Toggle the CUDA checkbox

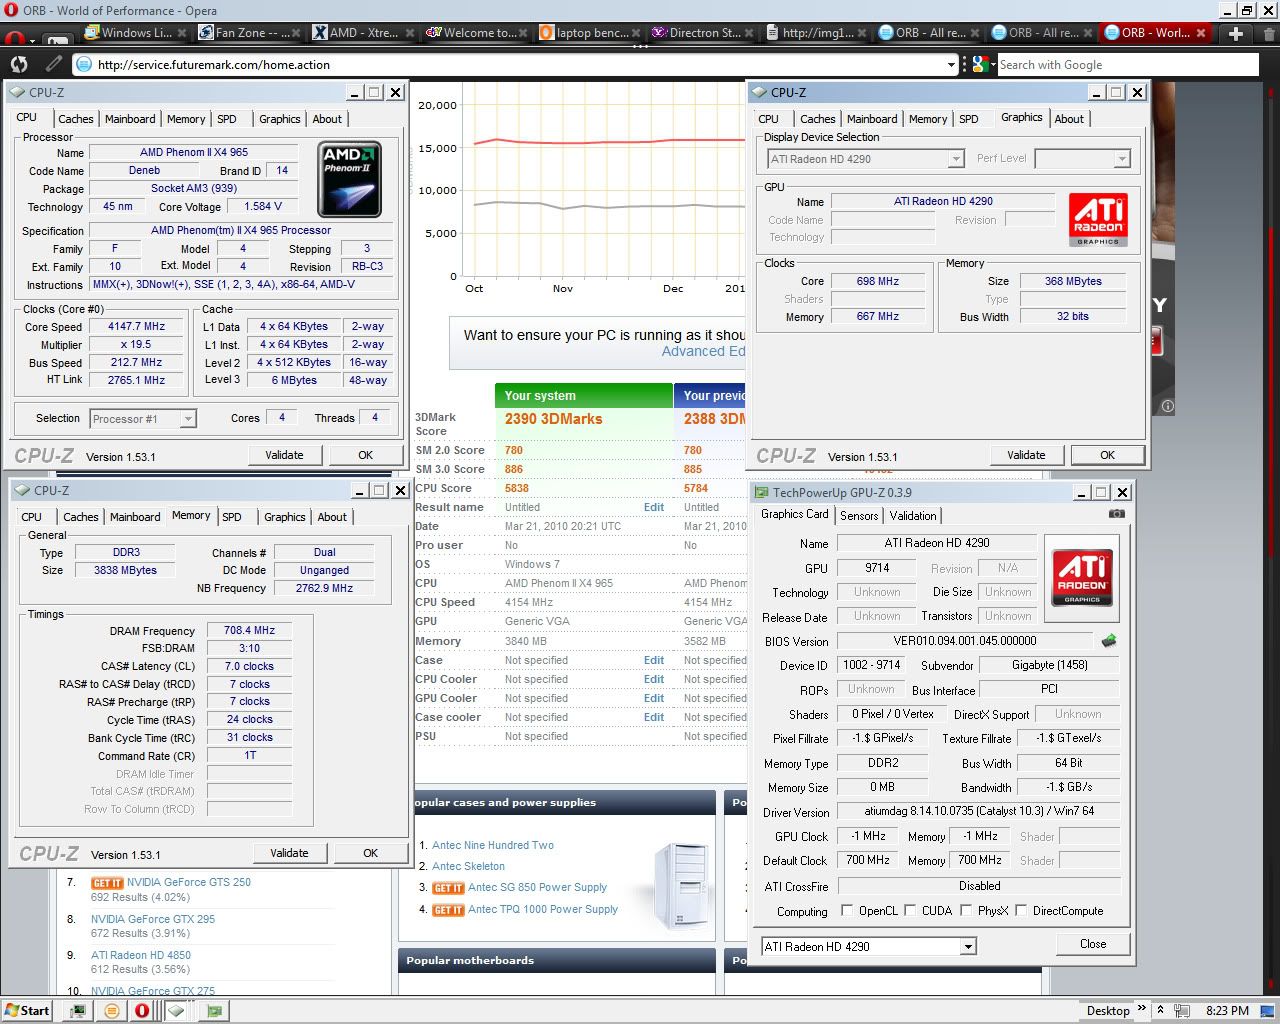pyautogui.click(x=910, y=911)
